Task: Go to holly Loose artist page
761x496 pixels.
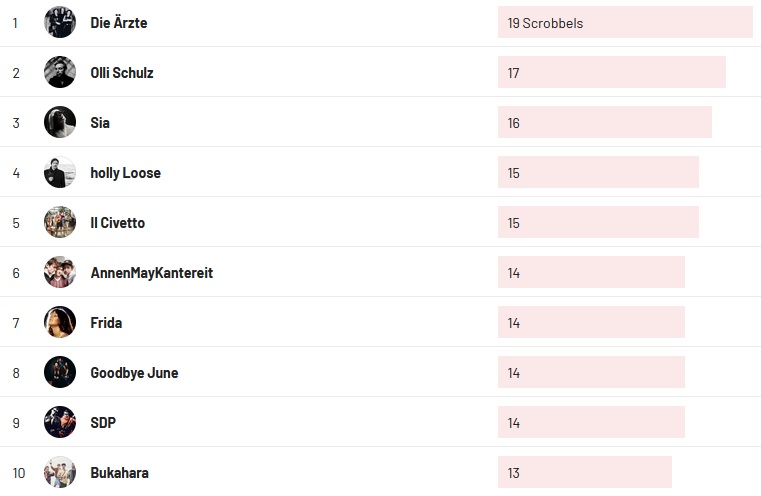Action: tap(125, 173)
